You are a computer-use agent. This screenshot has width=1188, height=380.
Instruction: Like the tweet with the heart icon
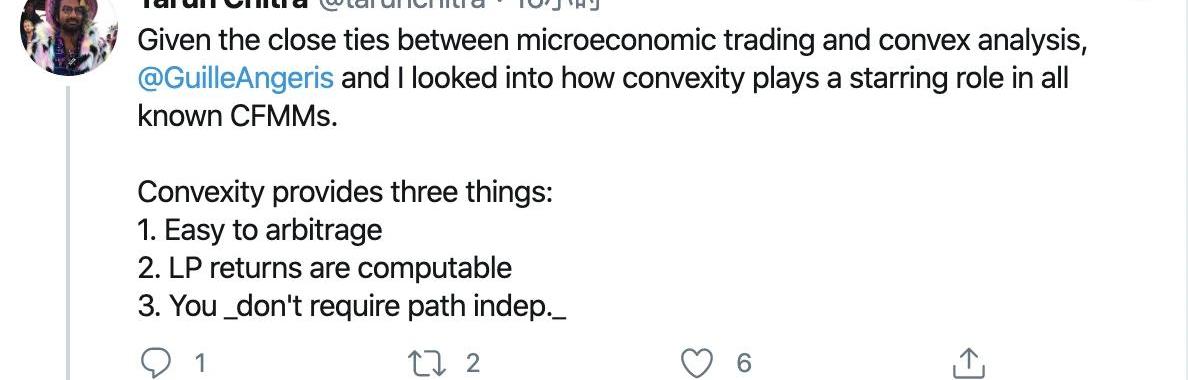click(699, 363)
